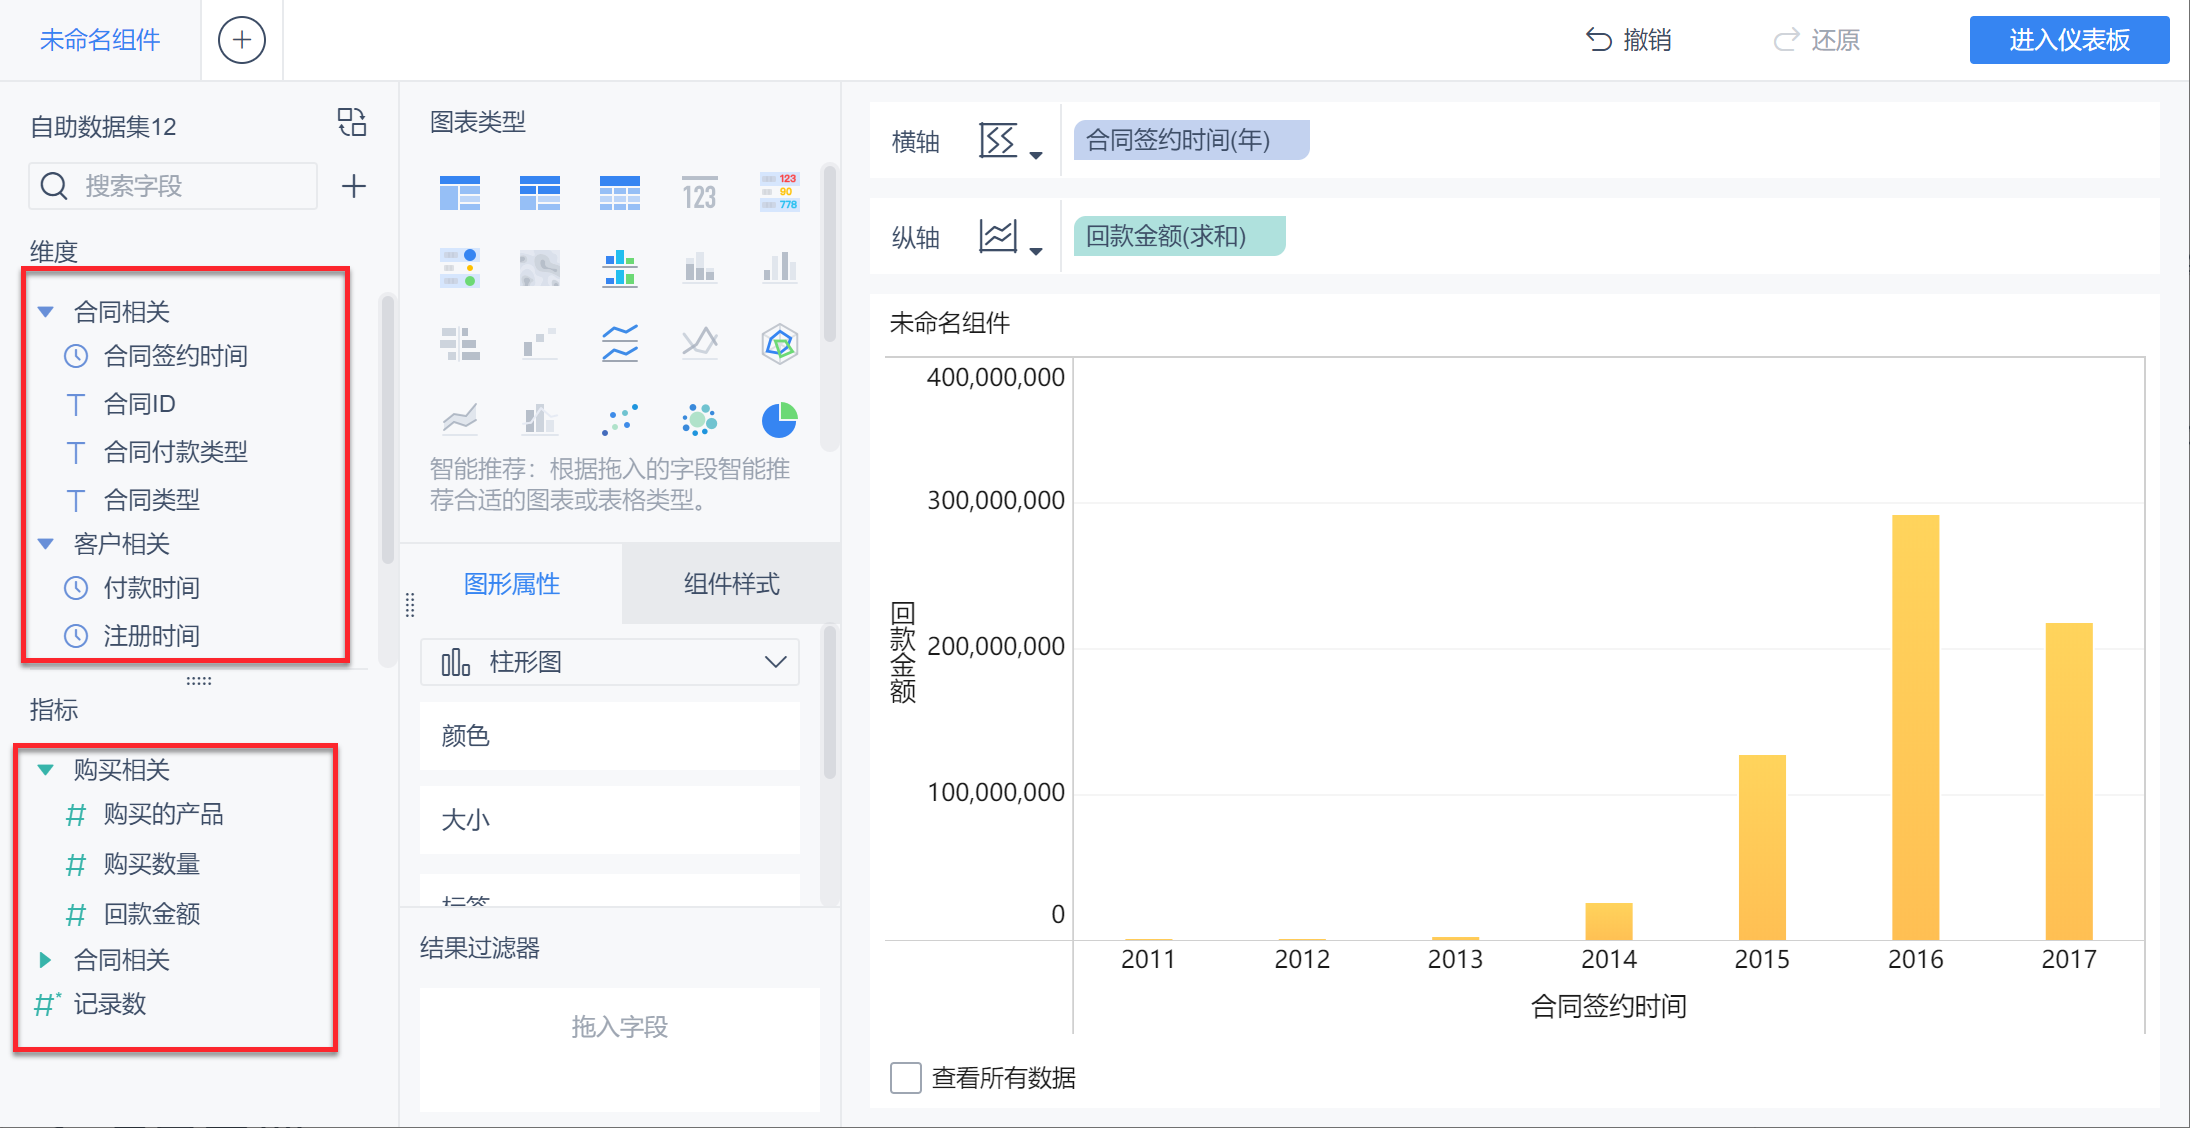The width and height of the screenshot is (2190, 1128).
Task: Click the 进入仪表板 button
Action: [2068, 40]
